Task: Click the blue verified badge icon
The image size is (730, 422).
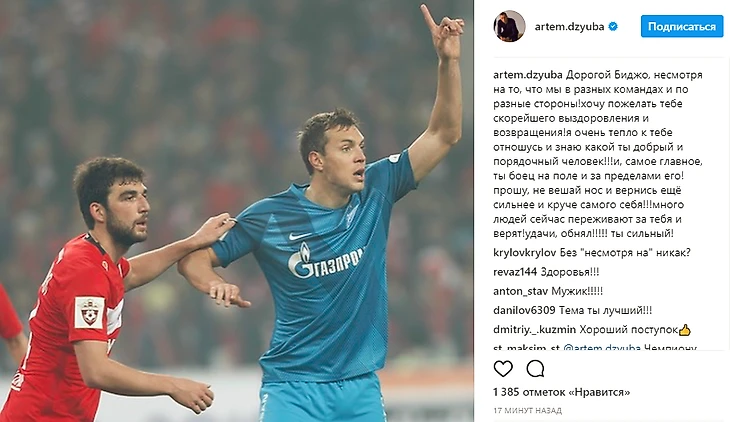Action: tap(613, 27)
